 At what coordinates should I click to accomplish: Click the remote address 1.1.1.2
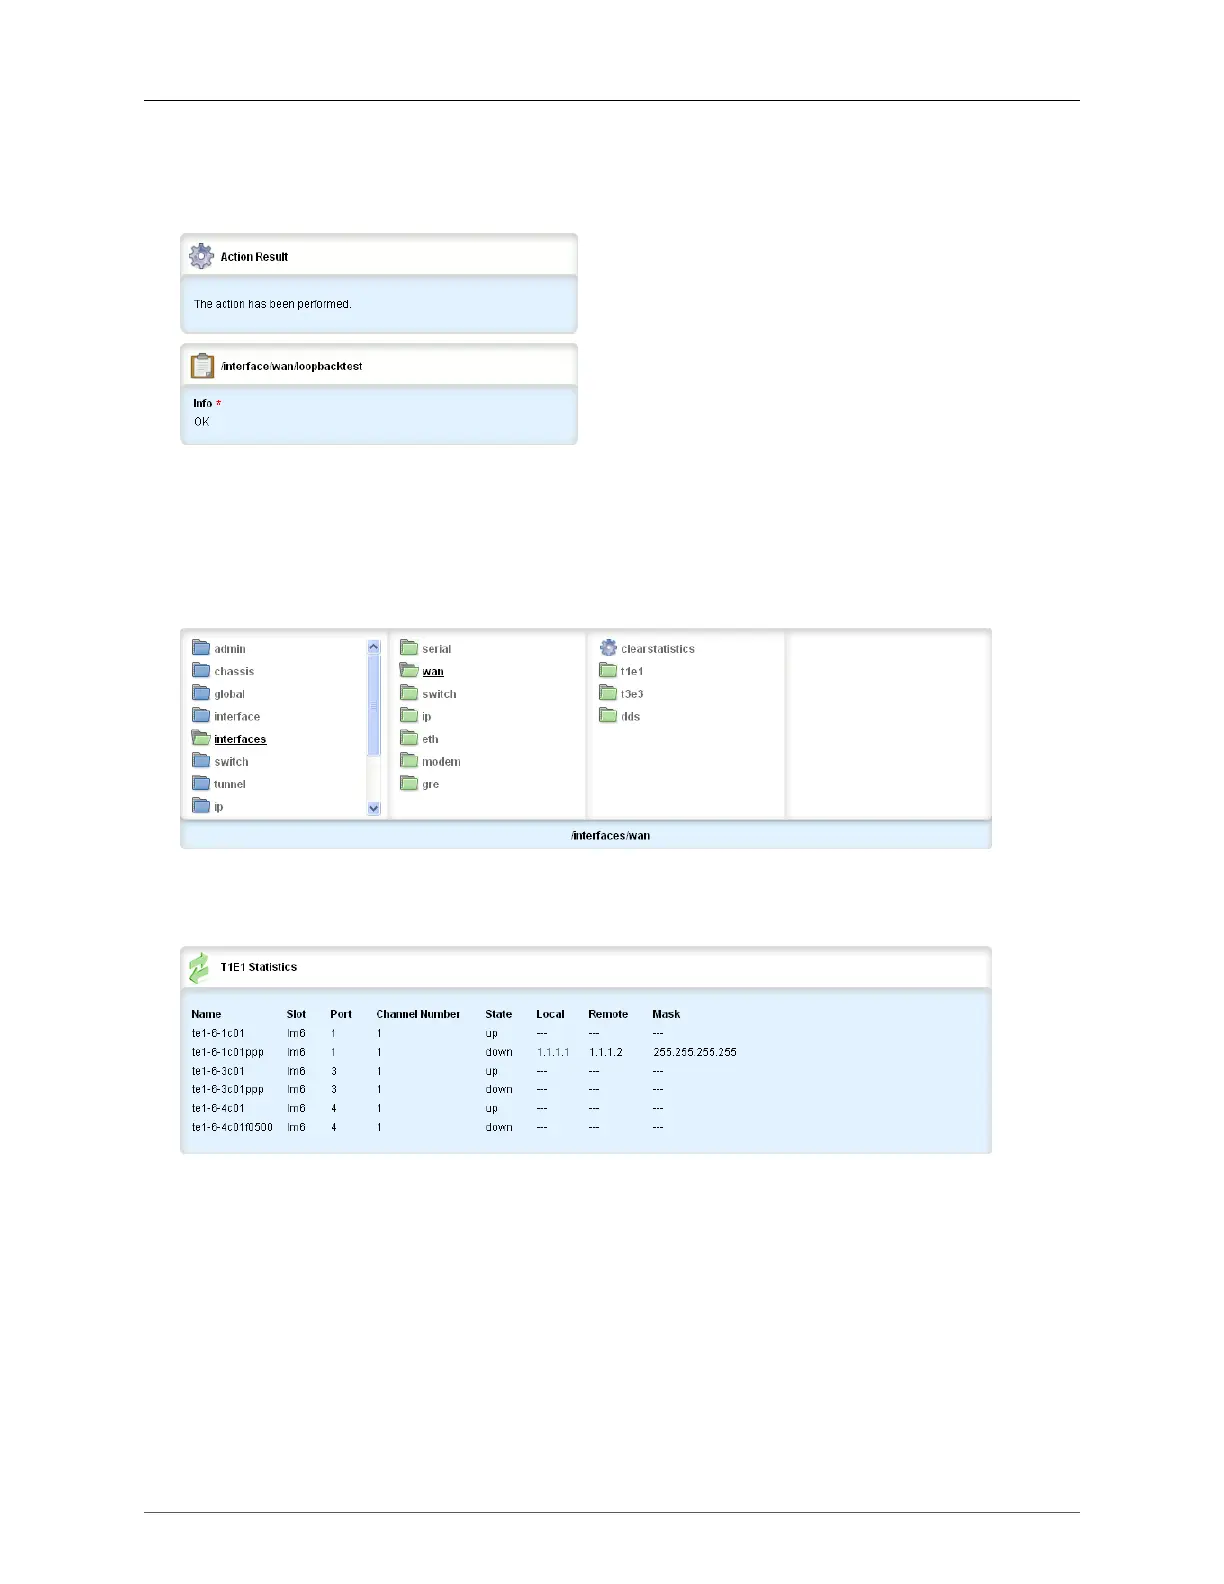pyautogui.click(x=605, y=1052)
